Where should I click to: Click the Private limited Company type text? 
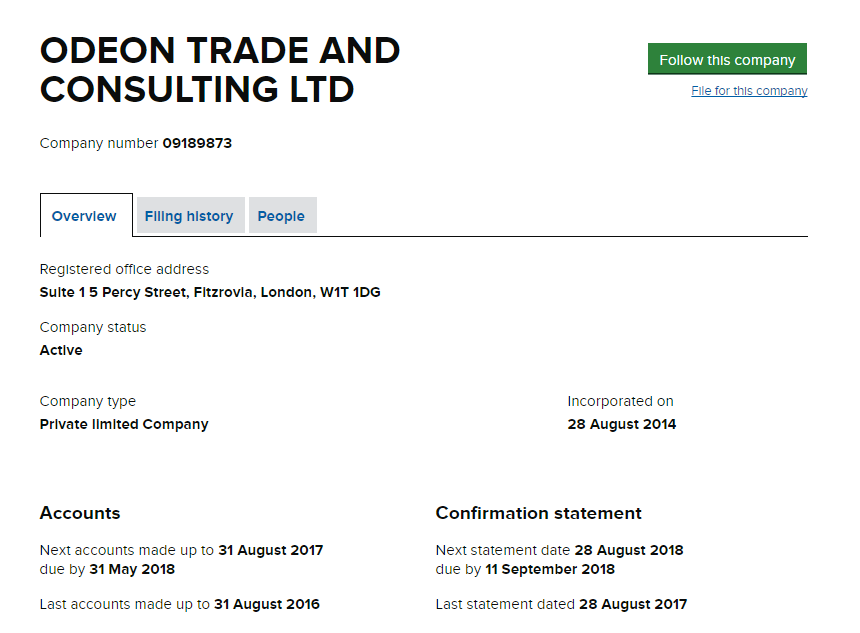click(x=124, y=424)
